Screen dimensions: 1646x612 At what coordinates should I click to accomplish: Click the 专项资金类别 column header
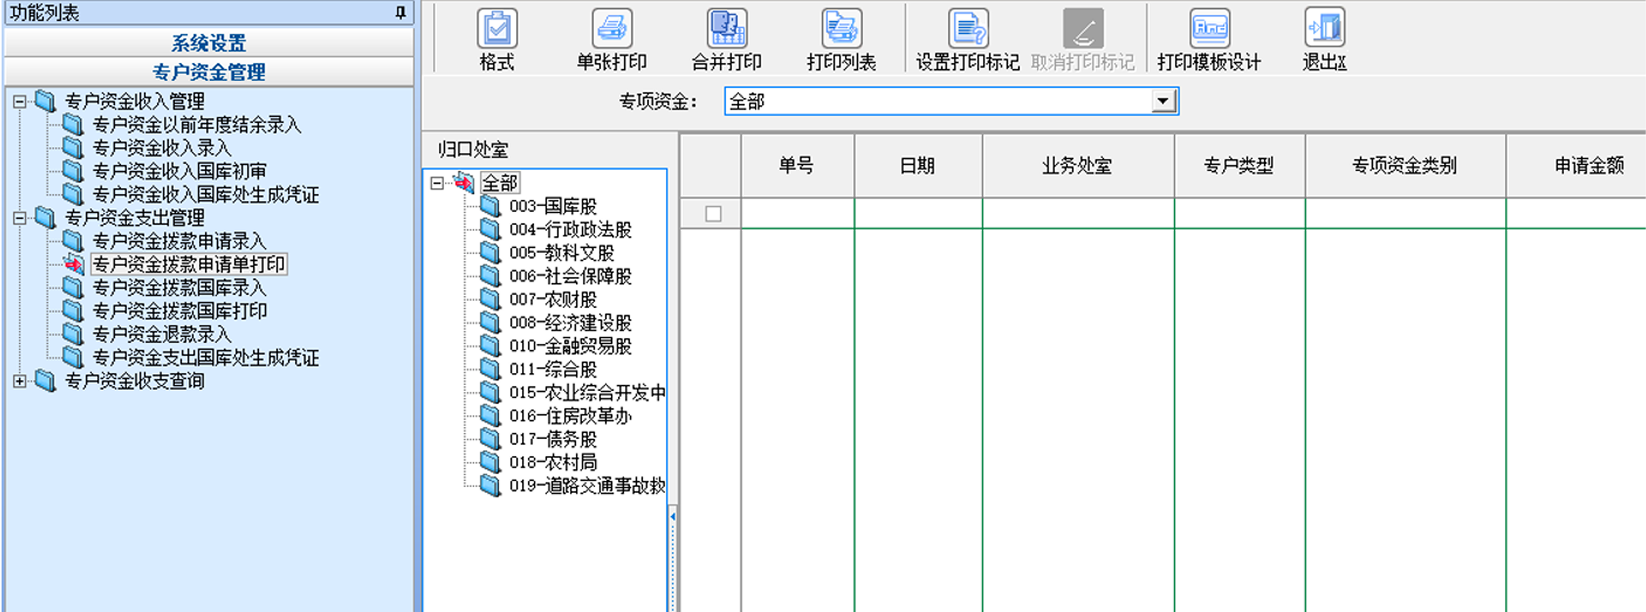1406,166
